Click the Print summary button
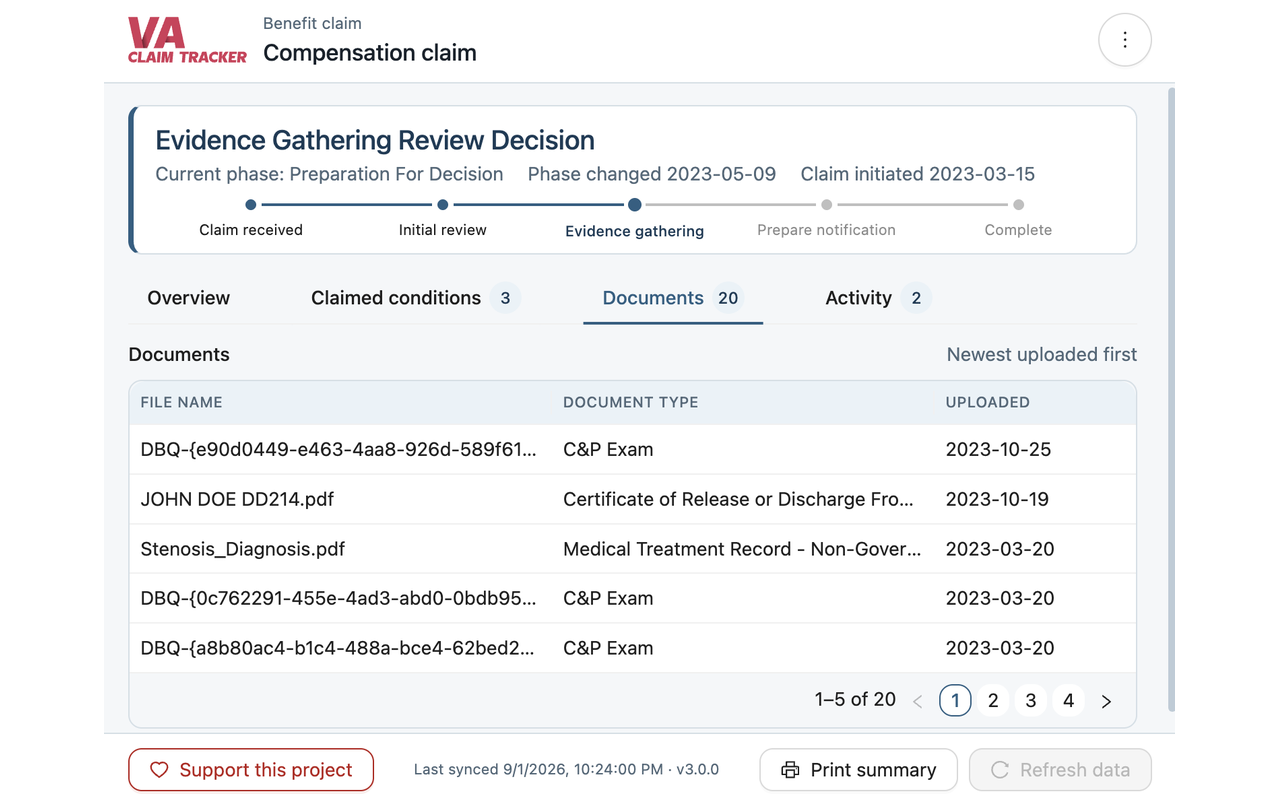 pyautogui.click(x=859, y=770)
